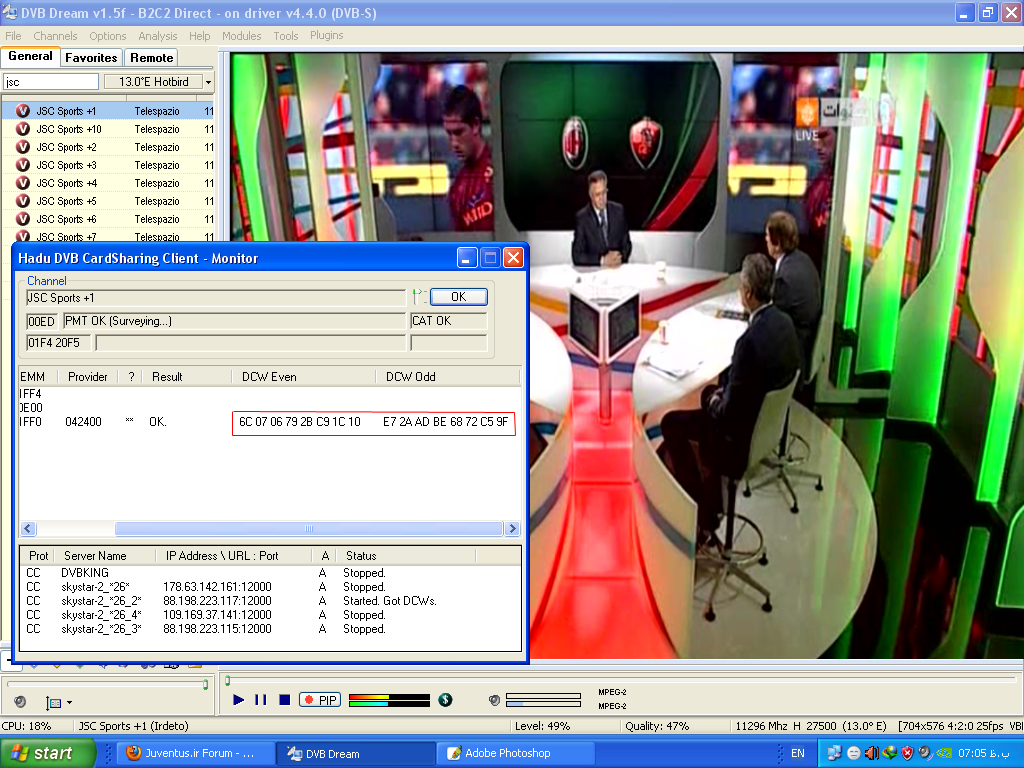Click the left arrow of the horizontal scrollbar
The width and height of the screenshot is (1024, 768).
point(28,528)
